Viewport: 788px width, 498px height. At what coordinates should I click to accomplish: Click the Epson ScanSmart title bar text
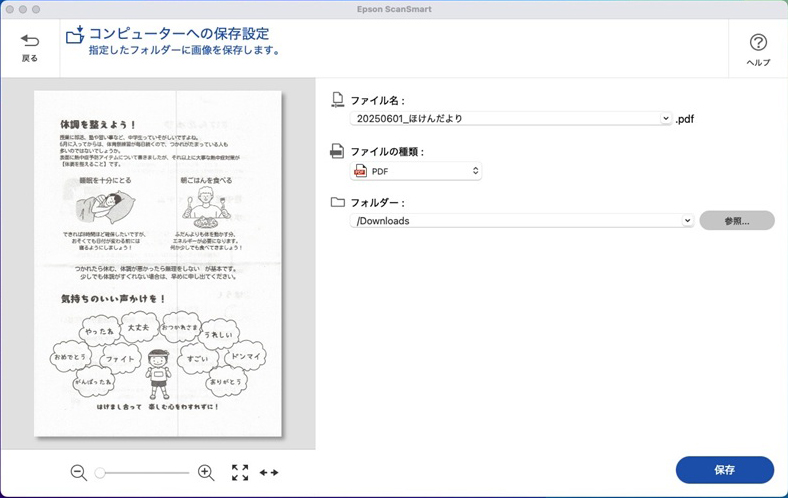coord(394,9)
